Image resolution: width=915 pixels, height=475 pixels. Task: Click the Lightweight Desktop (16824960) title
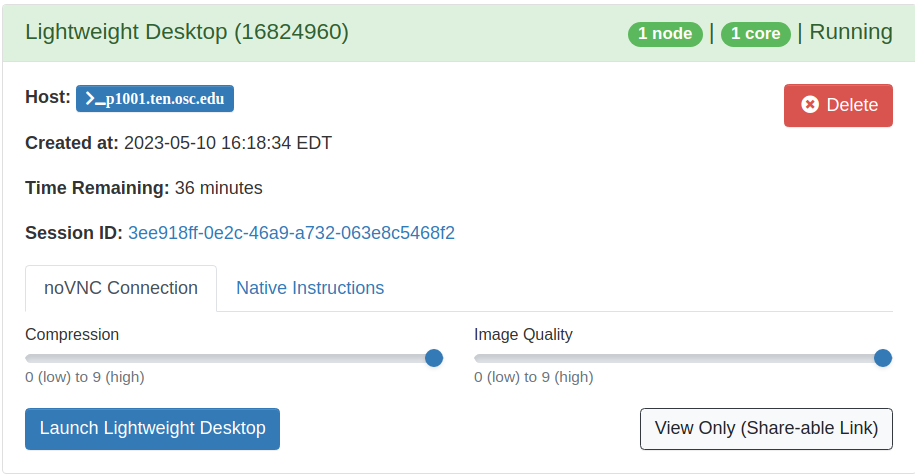click(187, 32)
